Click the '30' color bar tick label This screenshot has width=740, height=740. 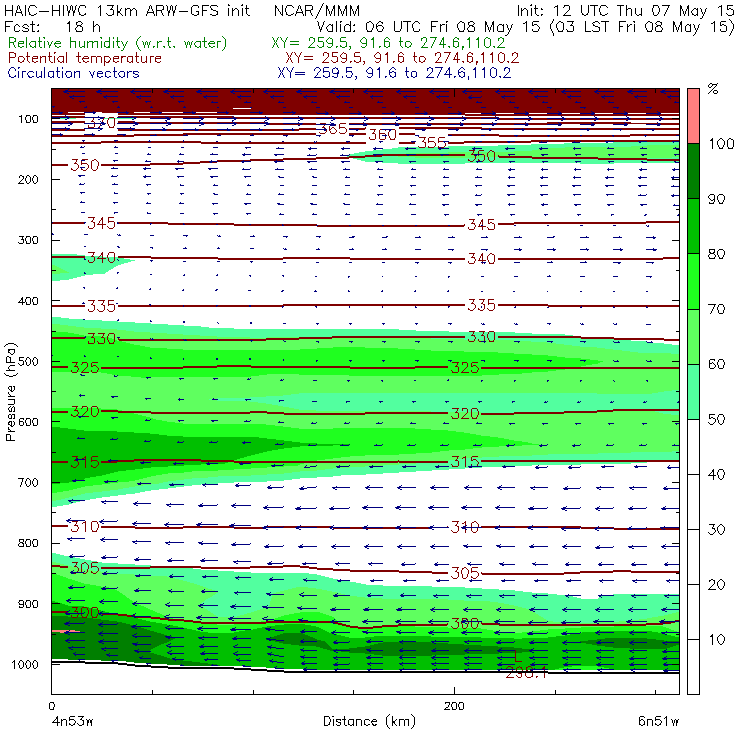coord(716,530)
